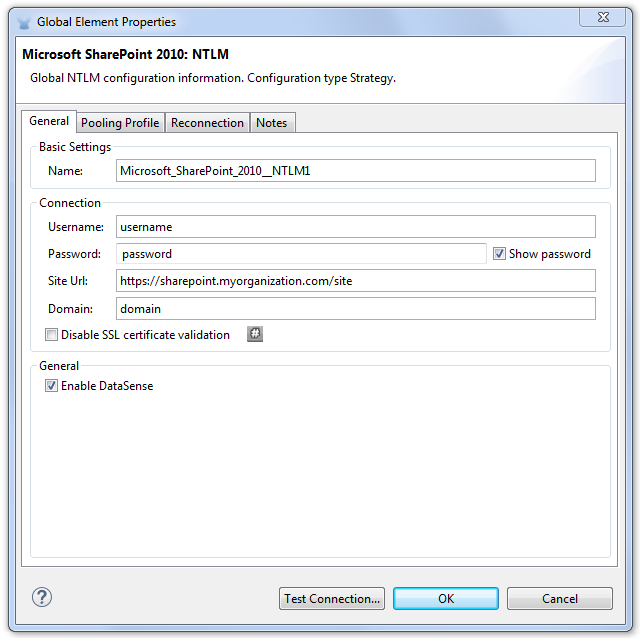Click the help question mark icon
This screenshot has width=640, height=638.
[x=42, y=597]
